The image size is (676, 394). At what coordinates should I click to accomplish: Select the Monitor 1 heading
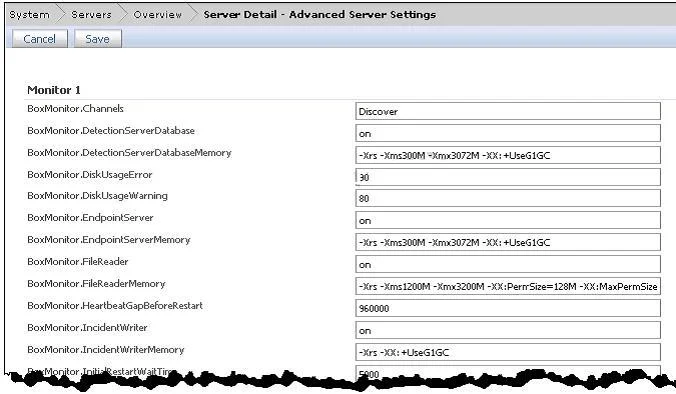coord(54,90)
